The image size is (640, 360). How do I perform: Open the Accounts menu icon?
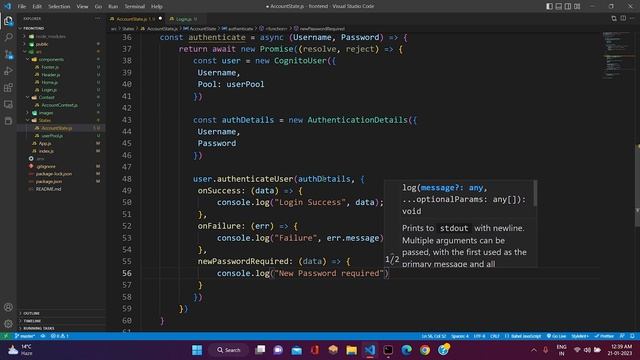pyautogui.click(x=8, y=307)
